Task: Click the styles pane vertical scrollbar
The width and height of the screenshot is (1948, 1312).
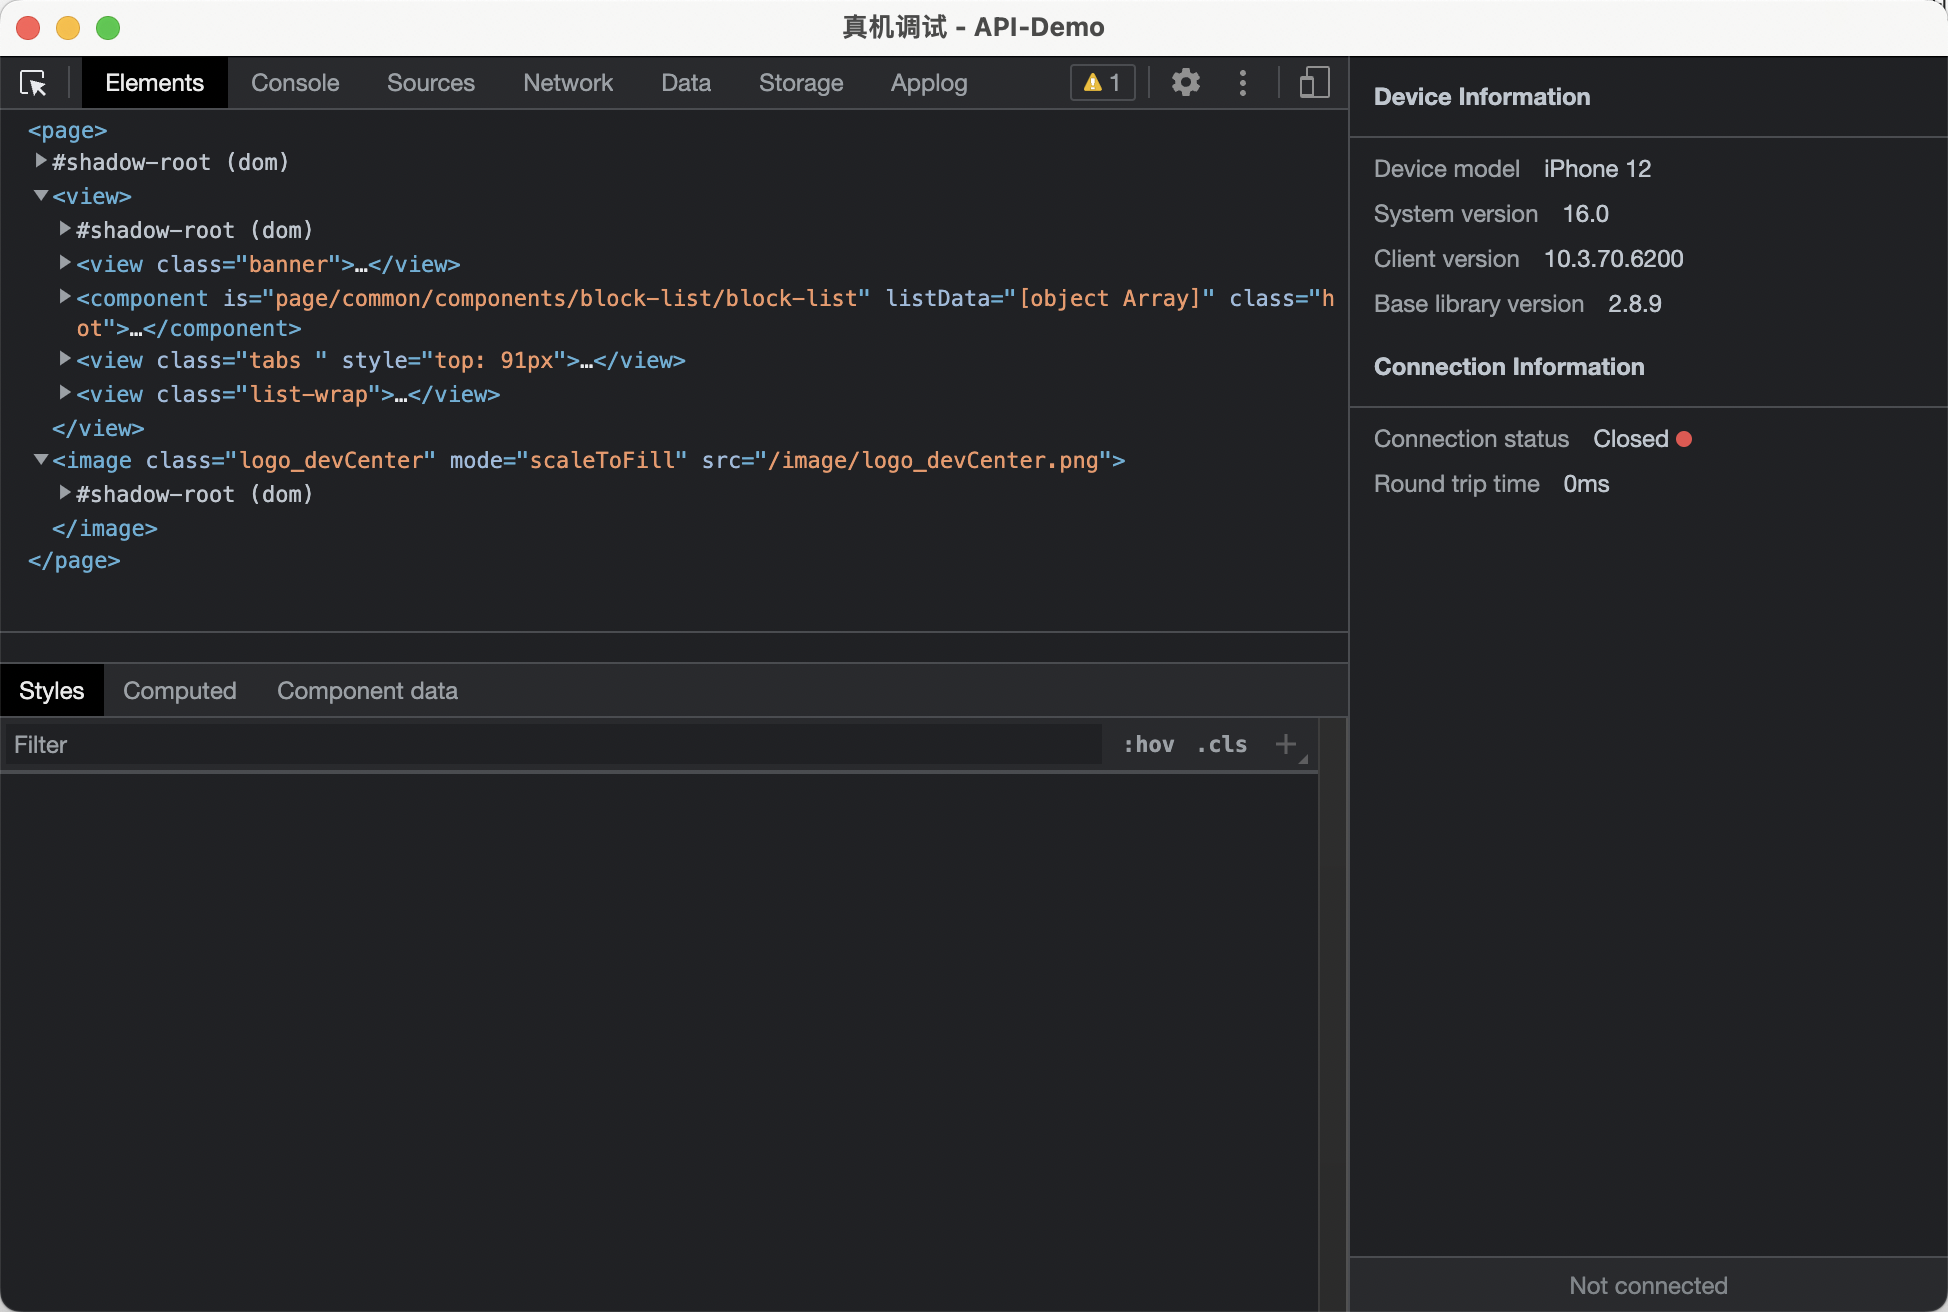Action: (1332, 1014)
